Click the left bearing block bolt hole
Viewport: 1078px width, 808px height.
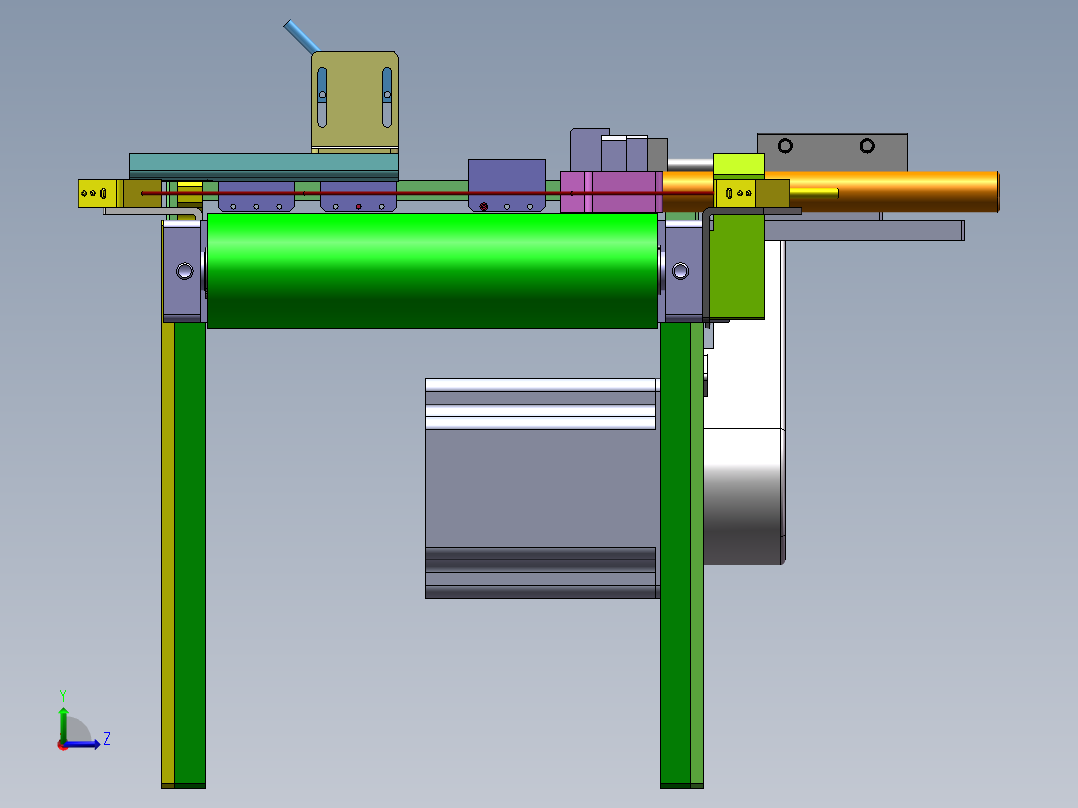pos(184,270)
